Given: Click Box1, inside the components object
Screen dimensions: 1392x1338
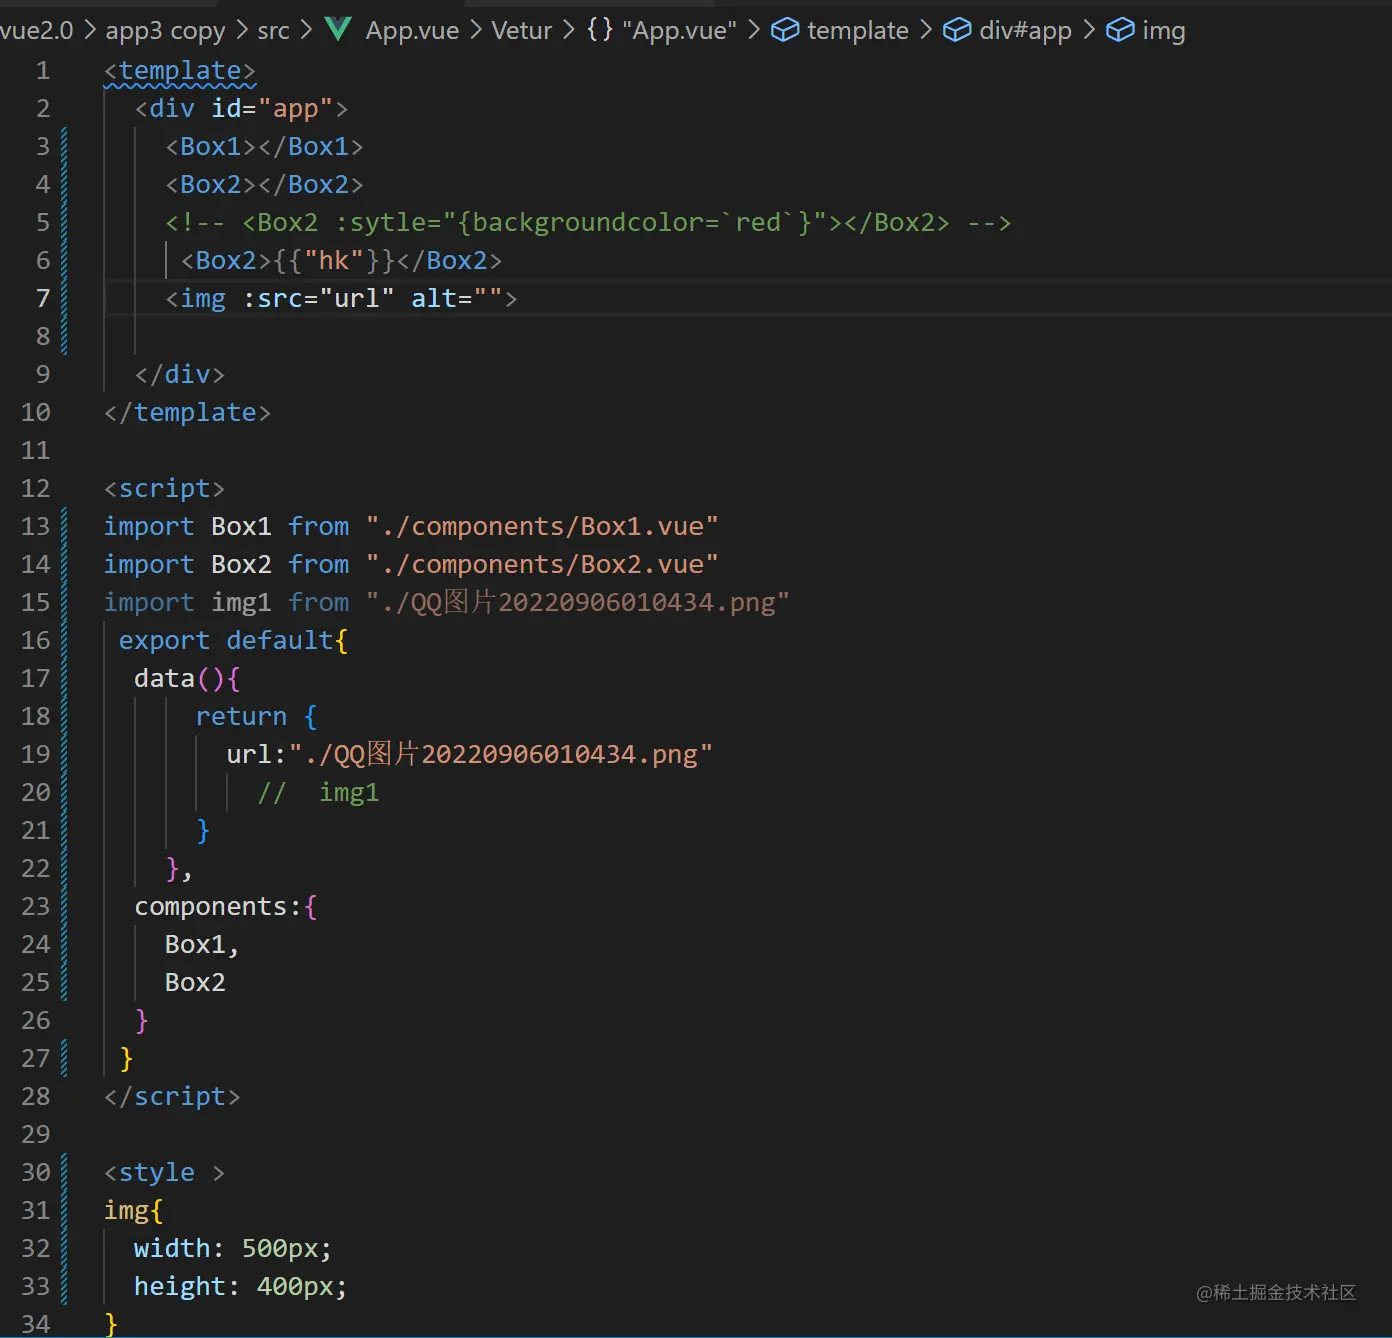Looking at the screenshot, I should click(x=202, y=945).
